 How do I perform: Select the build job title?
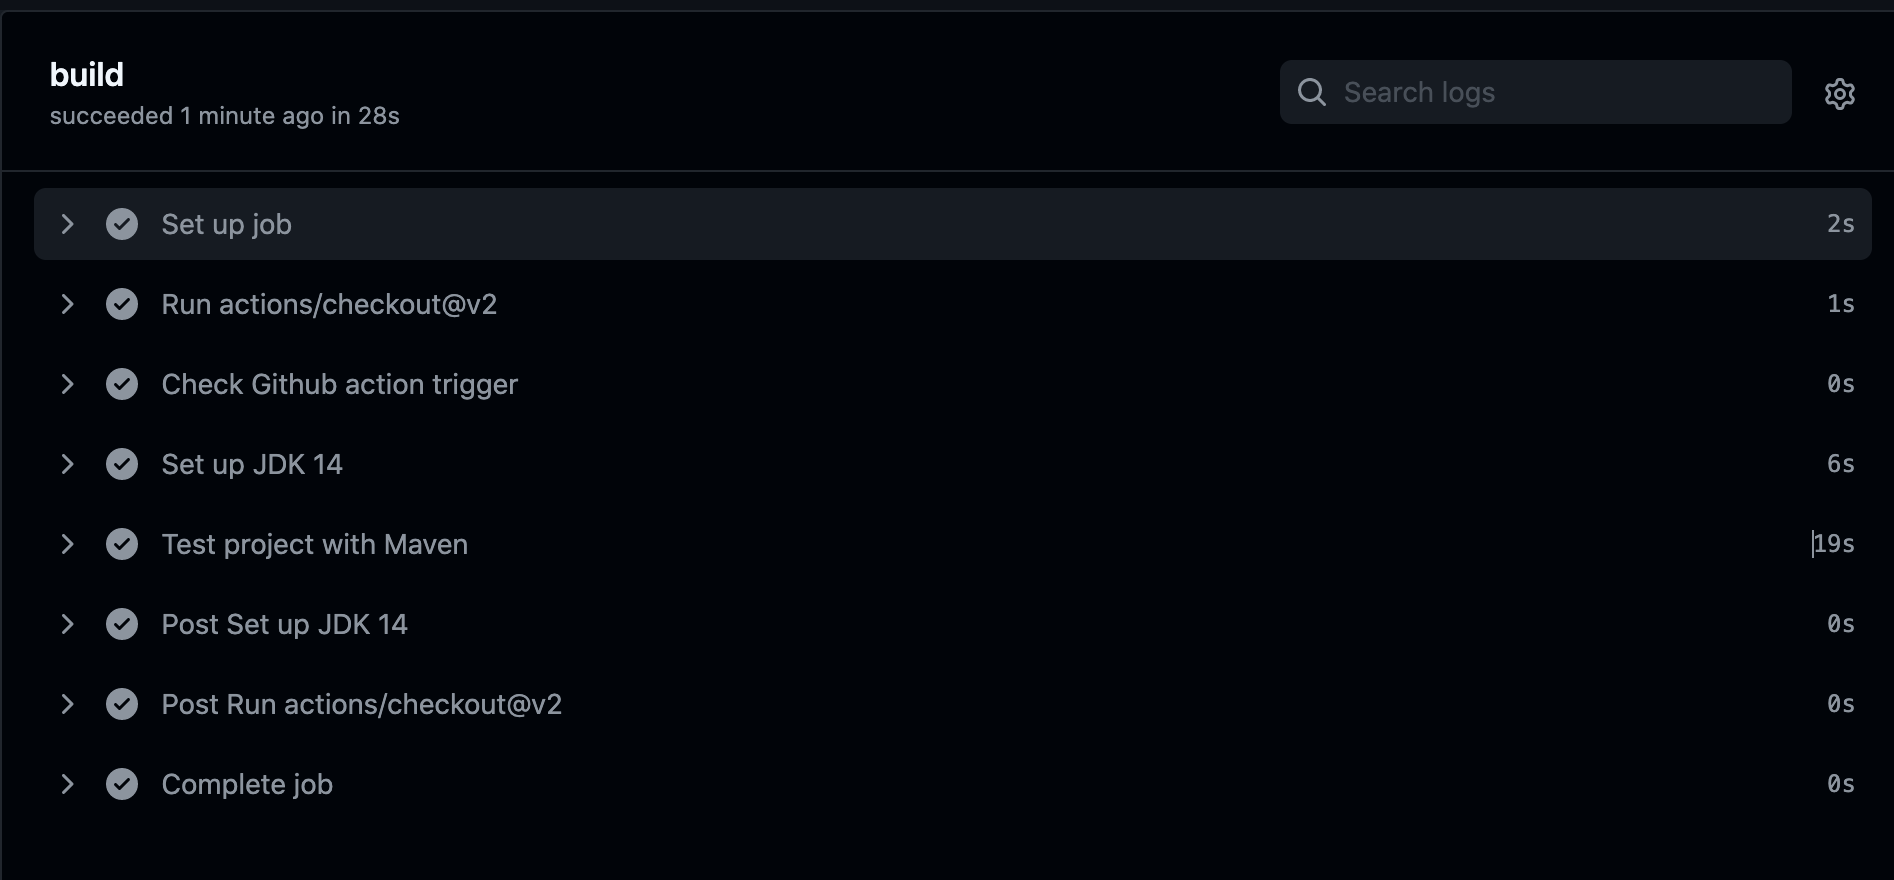pyautogui.click(x=86, y=73)
